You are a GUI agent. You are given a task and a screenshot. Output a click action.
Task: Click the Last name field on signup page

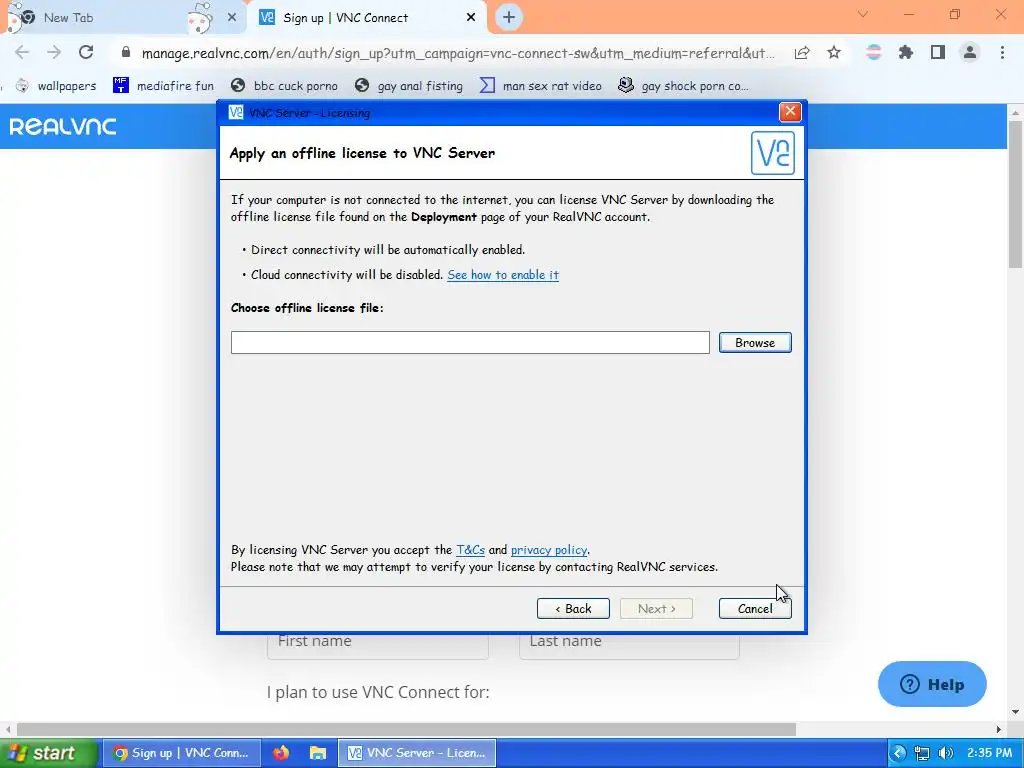pyautogui.click(x=630, y=645)
